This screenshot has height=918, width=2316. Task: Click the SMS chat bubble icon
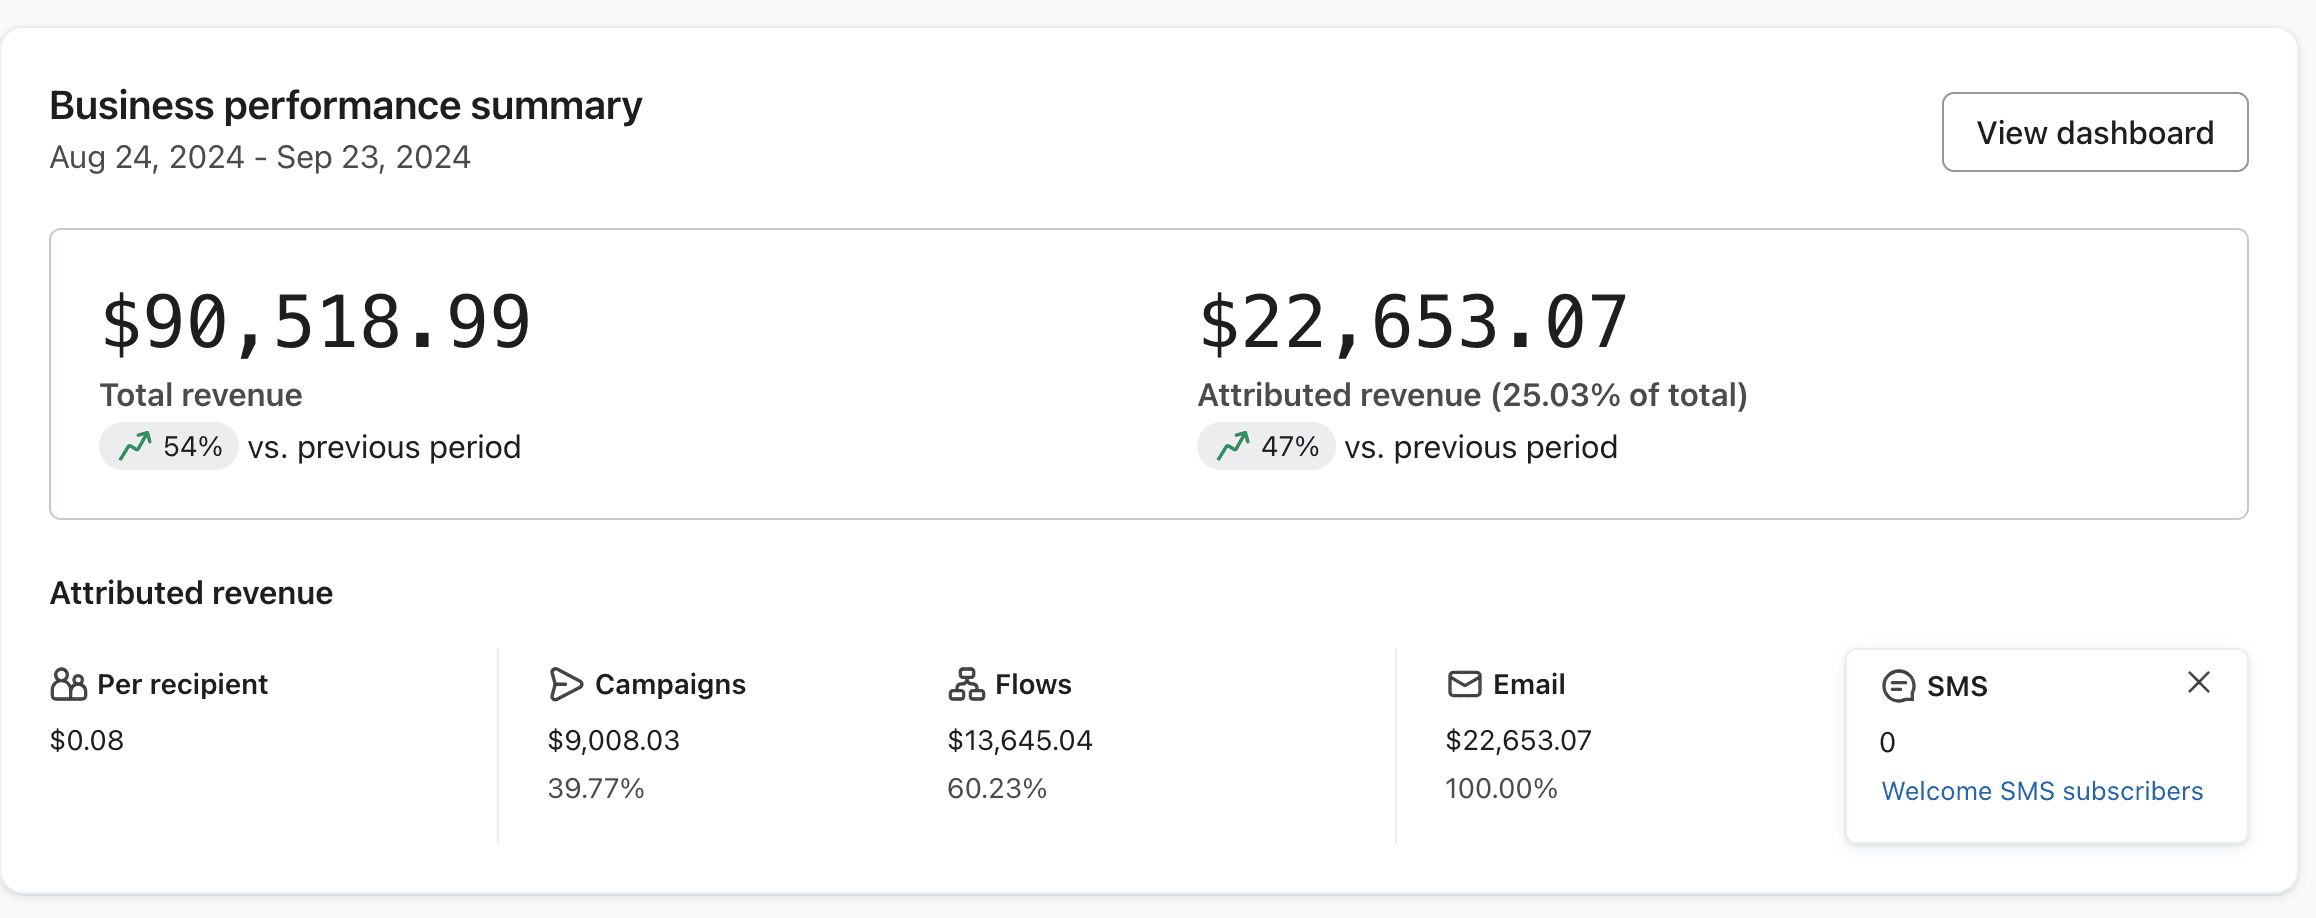coord(1899,686)
